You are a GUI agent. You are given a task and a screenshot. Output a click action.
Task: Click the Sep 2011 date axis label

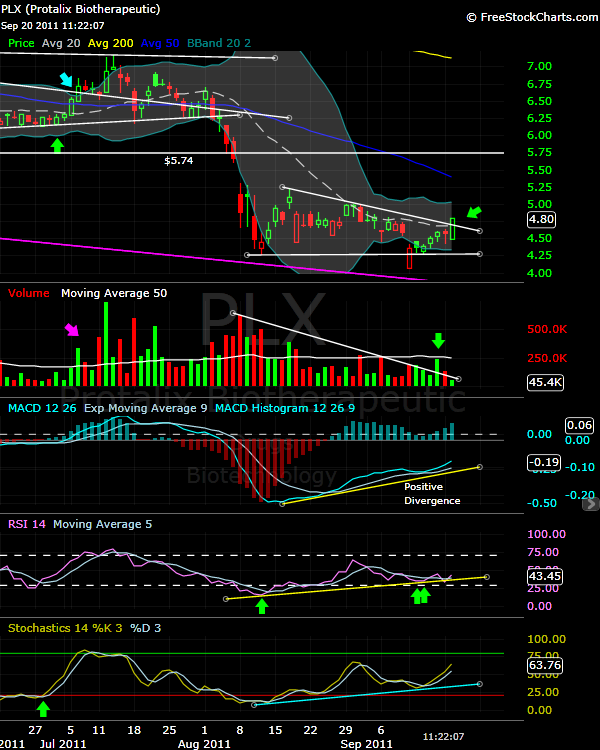(x=366, y=744)
